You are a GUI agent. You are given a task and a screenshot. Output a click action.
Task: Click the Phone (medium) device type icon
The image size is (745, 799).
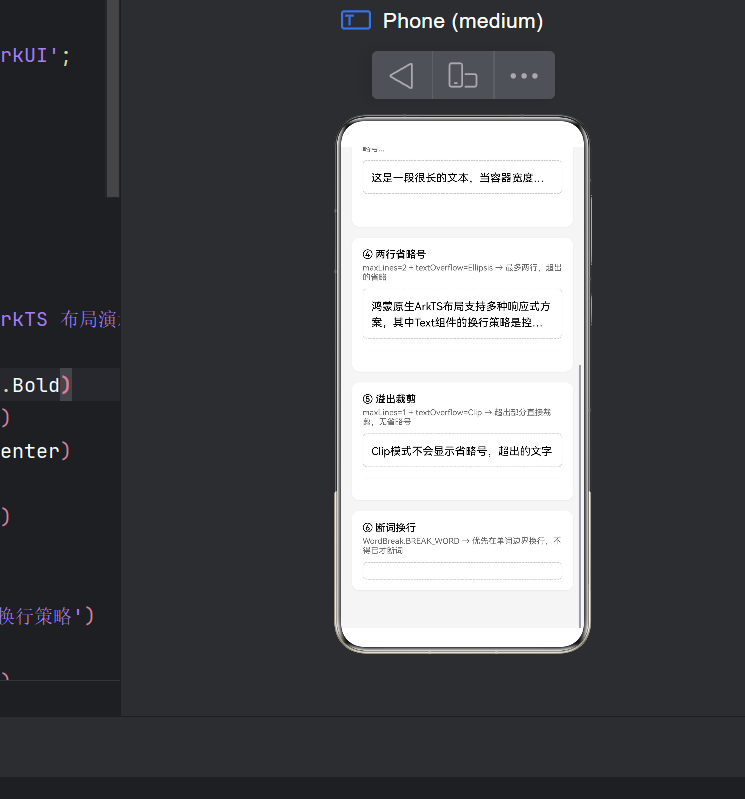pos(356,20)
